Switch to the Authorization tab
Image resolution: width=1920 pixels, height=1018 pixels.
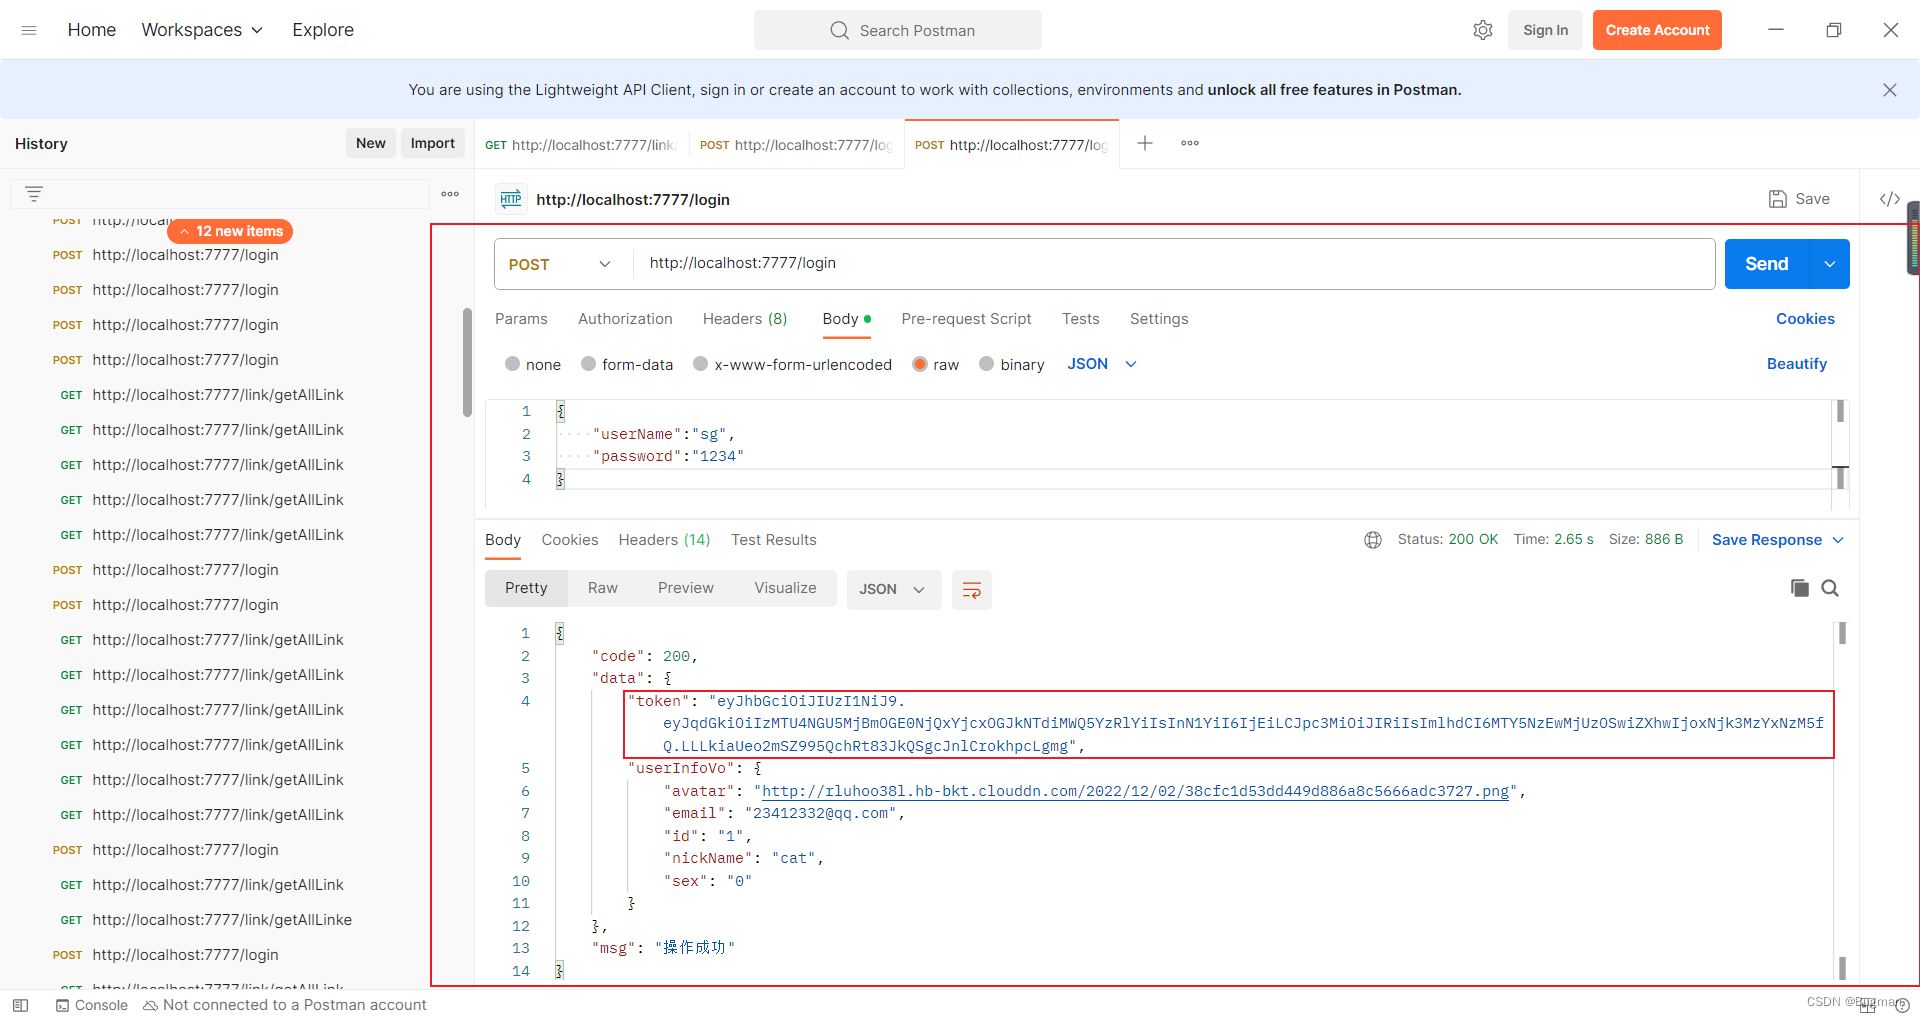click(x=625, y=319)
